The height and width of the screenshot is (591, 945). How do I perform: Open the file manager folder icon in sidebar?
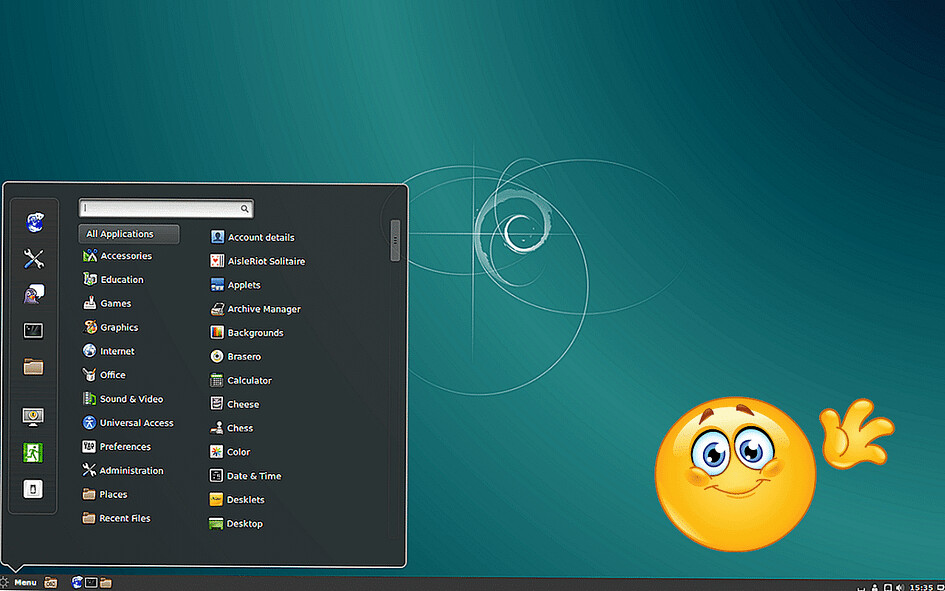(x=33, y=366)
